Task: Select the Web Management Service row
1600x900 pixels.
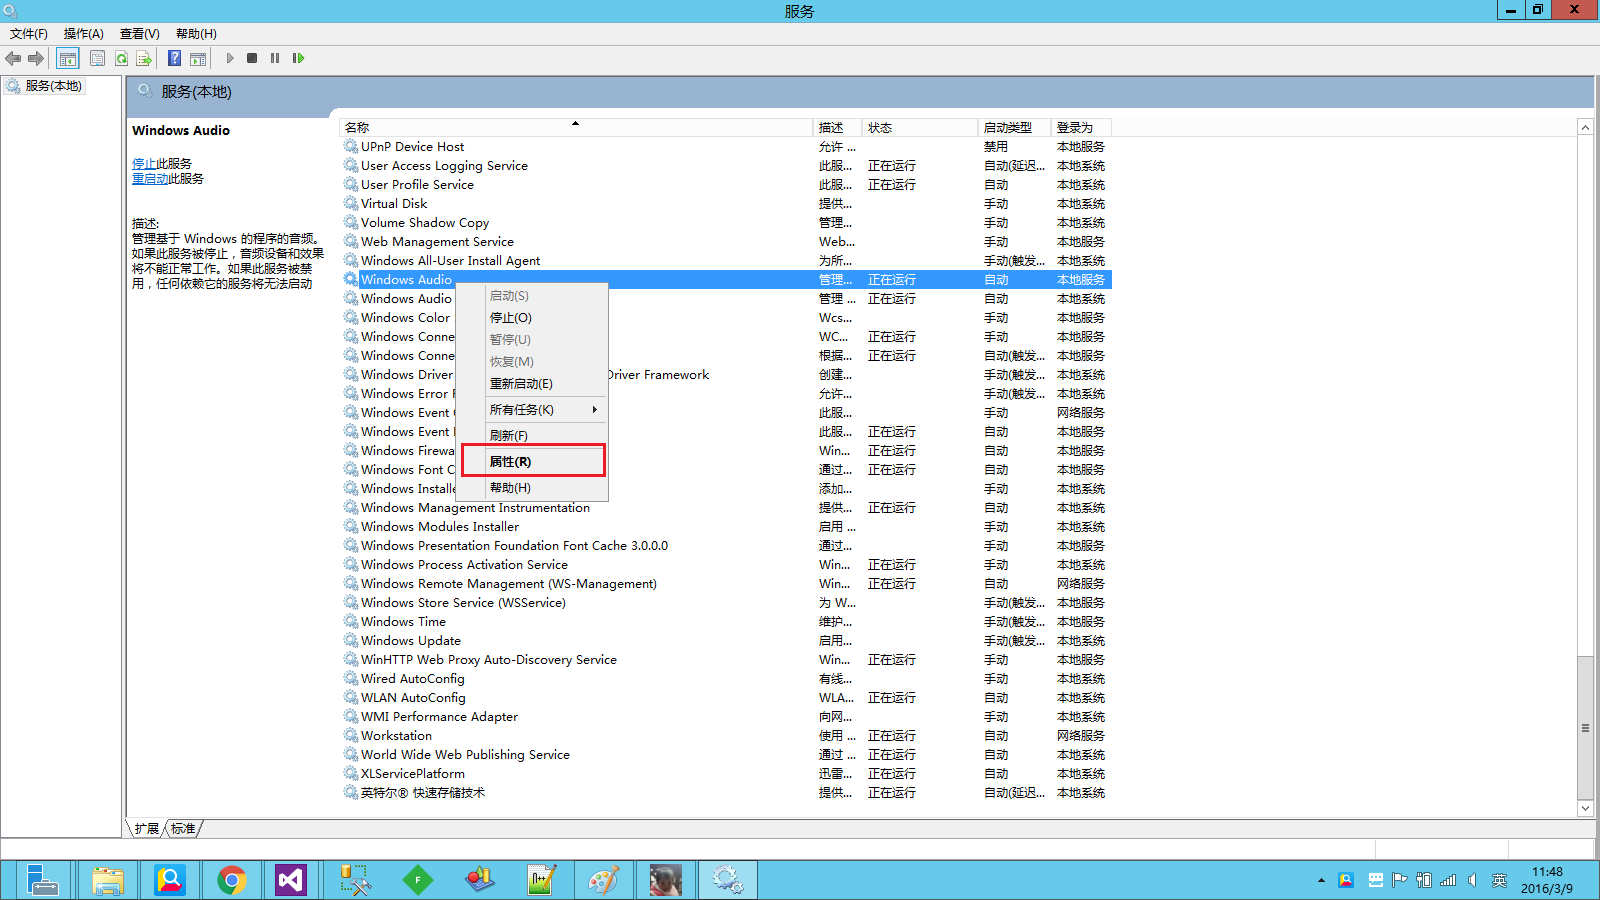Action: point(726,242)
